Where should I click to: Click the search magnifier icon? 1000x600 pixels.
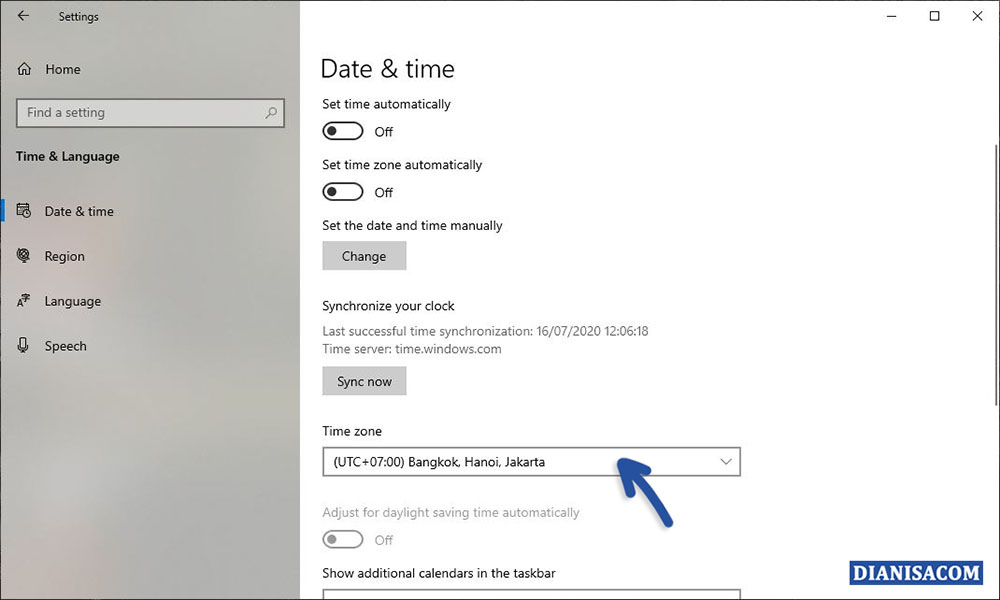pos(271,113)
